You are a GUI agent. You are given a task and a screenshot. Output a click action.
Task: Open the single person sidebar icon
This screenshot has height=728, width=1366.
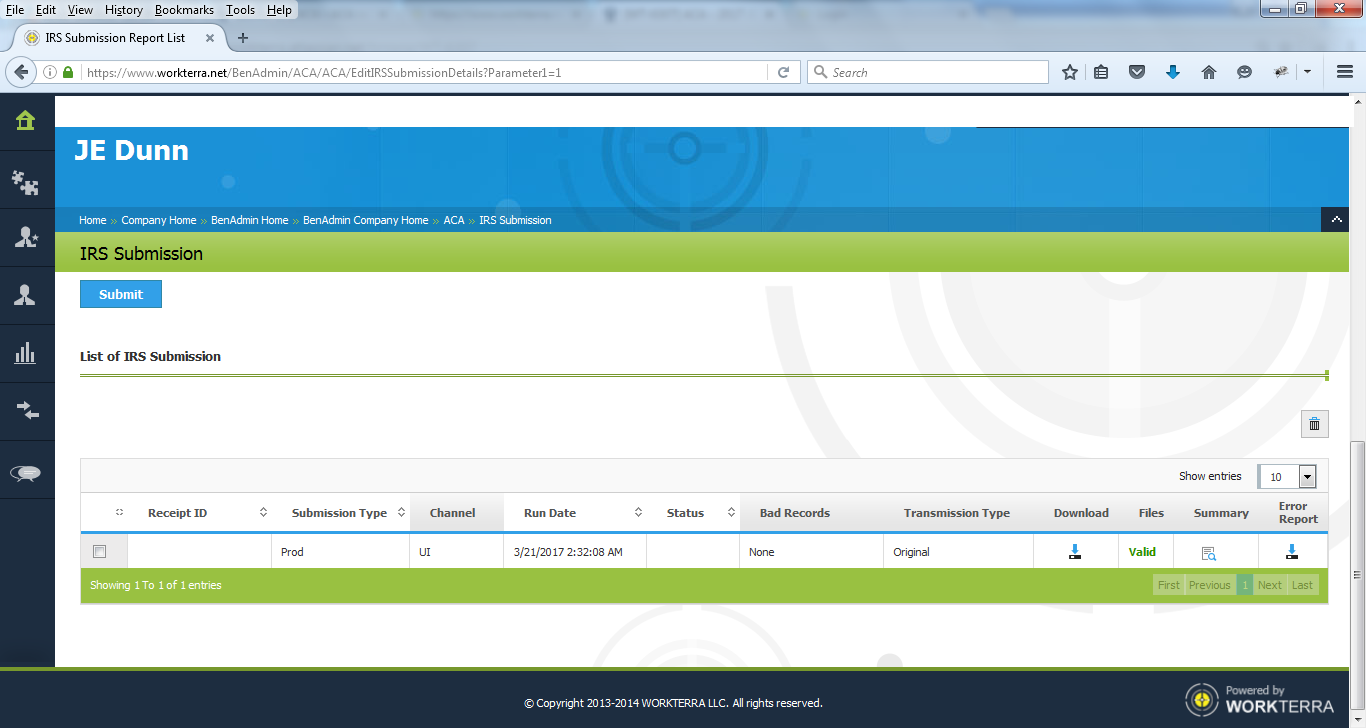[25, 295]
